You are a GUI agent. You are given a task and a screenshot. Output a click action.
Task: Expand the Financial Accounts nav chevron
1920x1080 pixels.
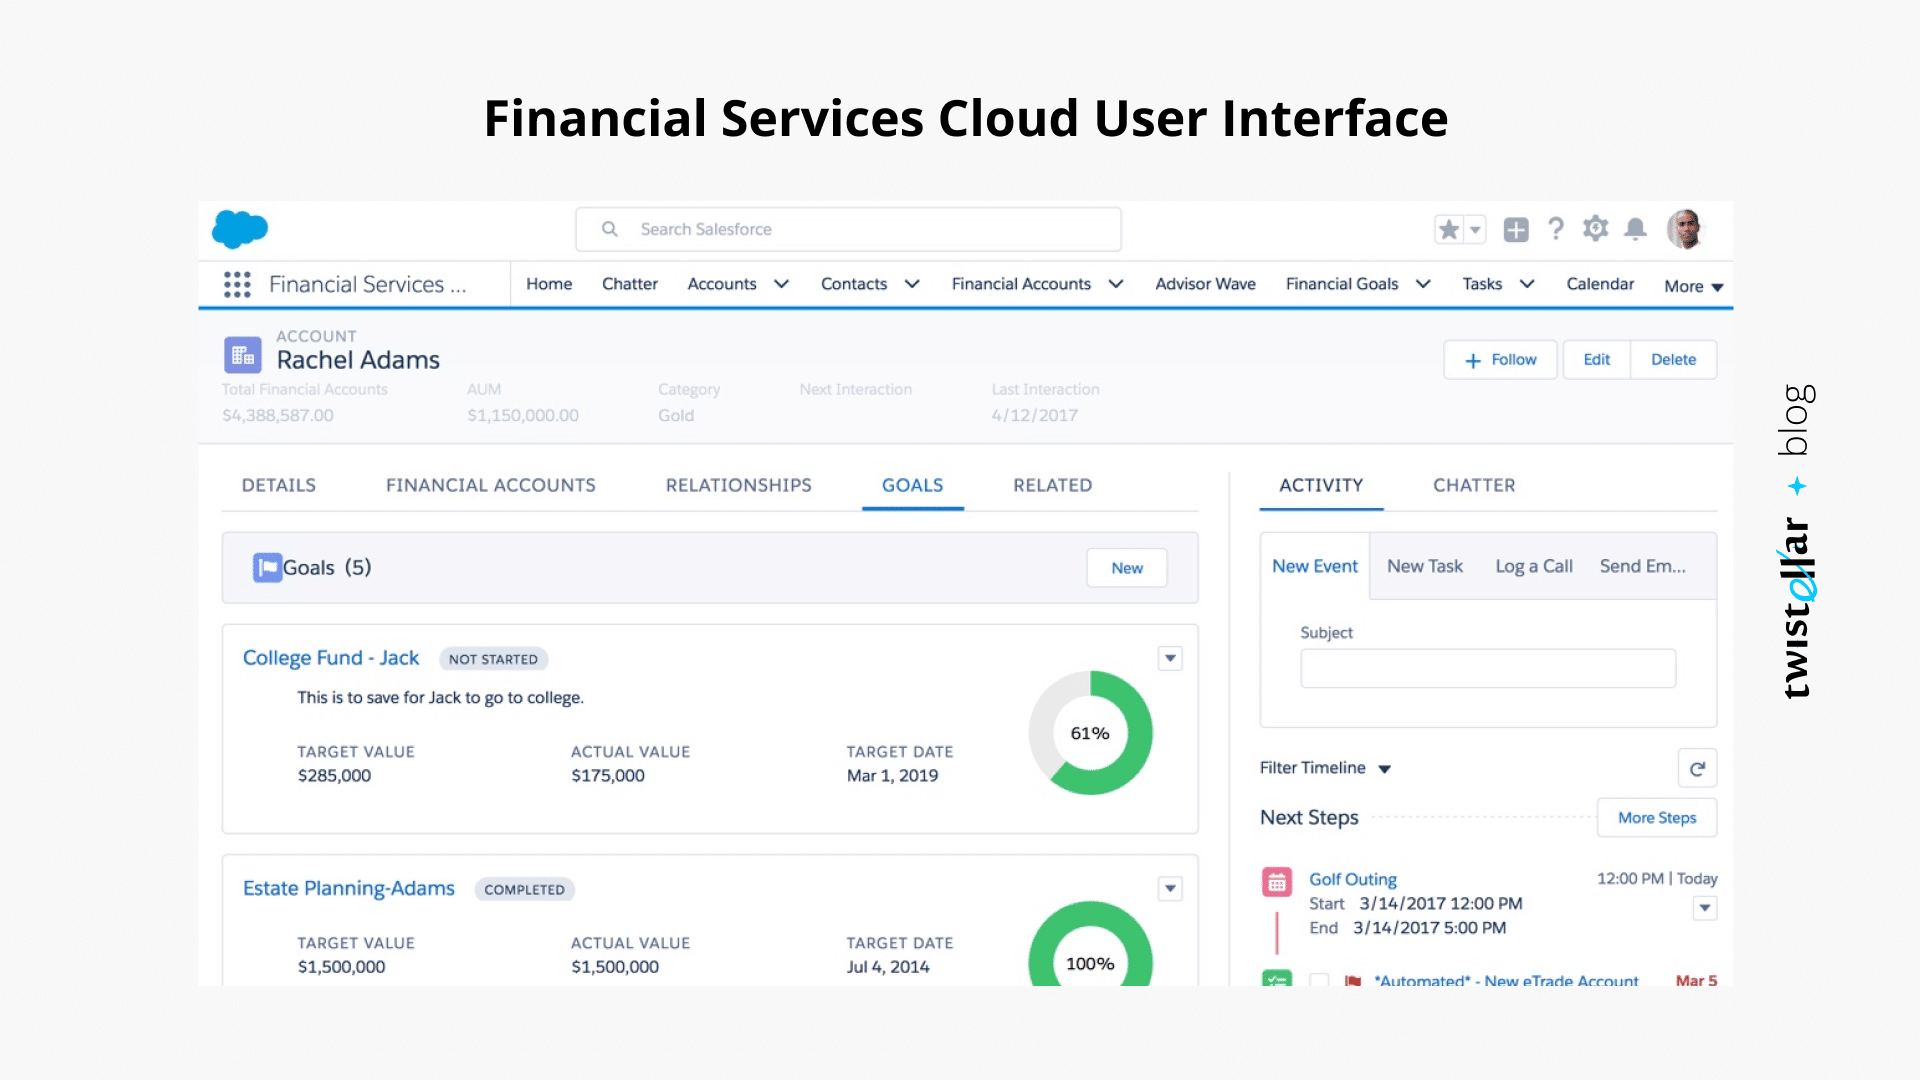pos(1116,284)
